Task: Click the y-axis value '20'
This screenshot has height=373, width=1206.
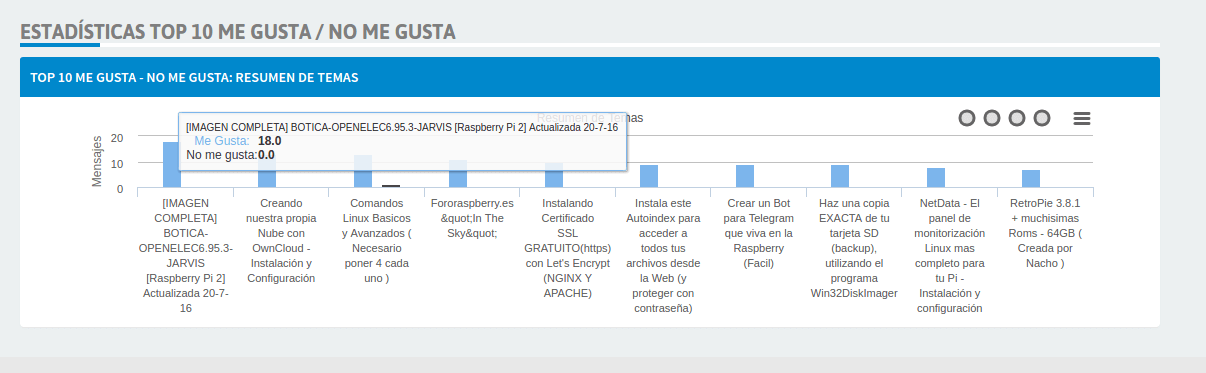Action: (117, 137)
